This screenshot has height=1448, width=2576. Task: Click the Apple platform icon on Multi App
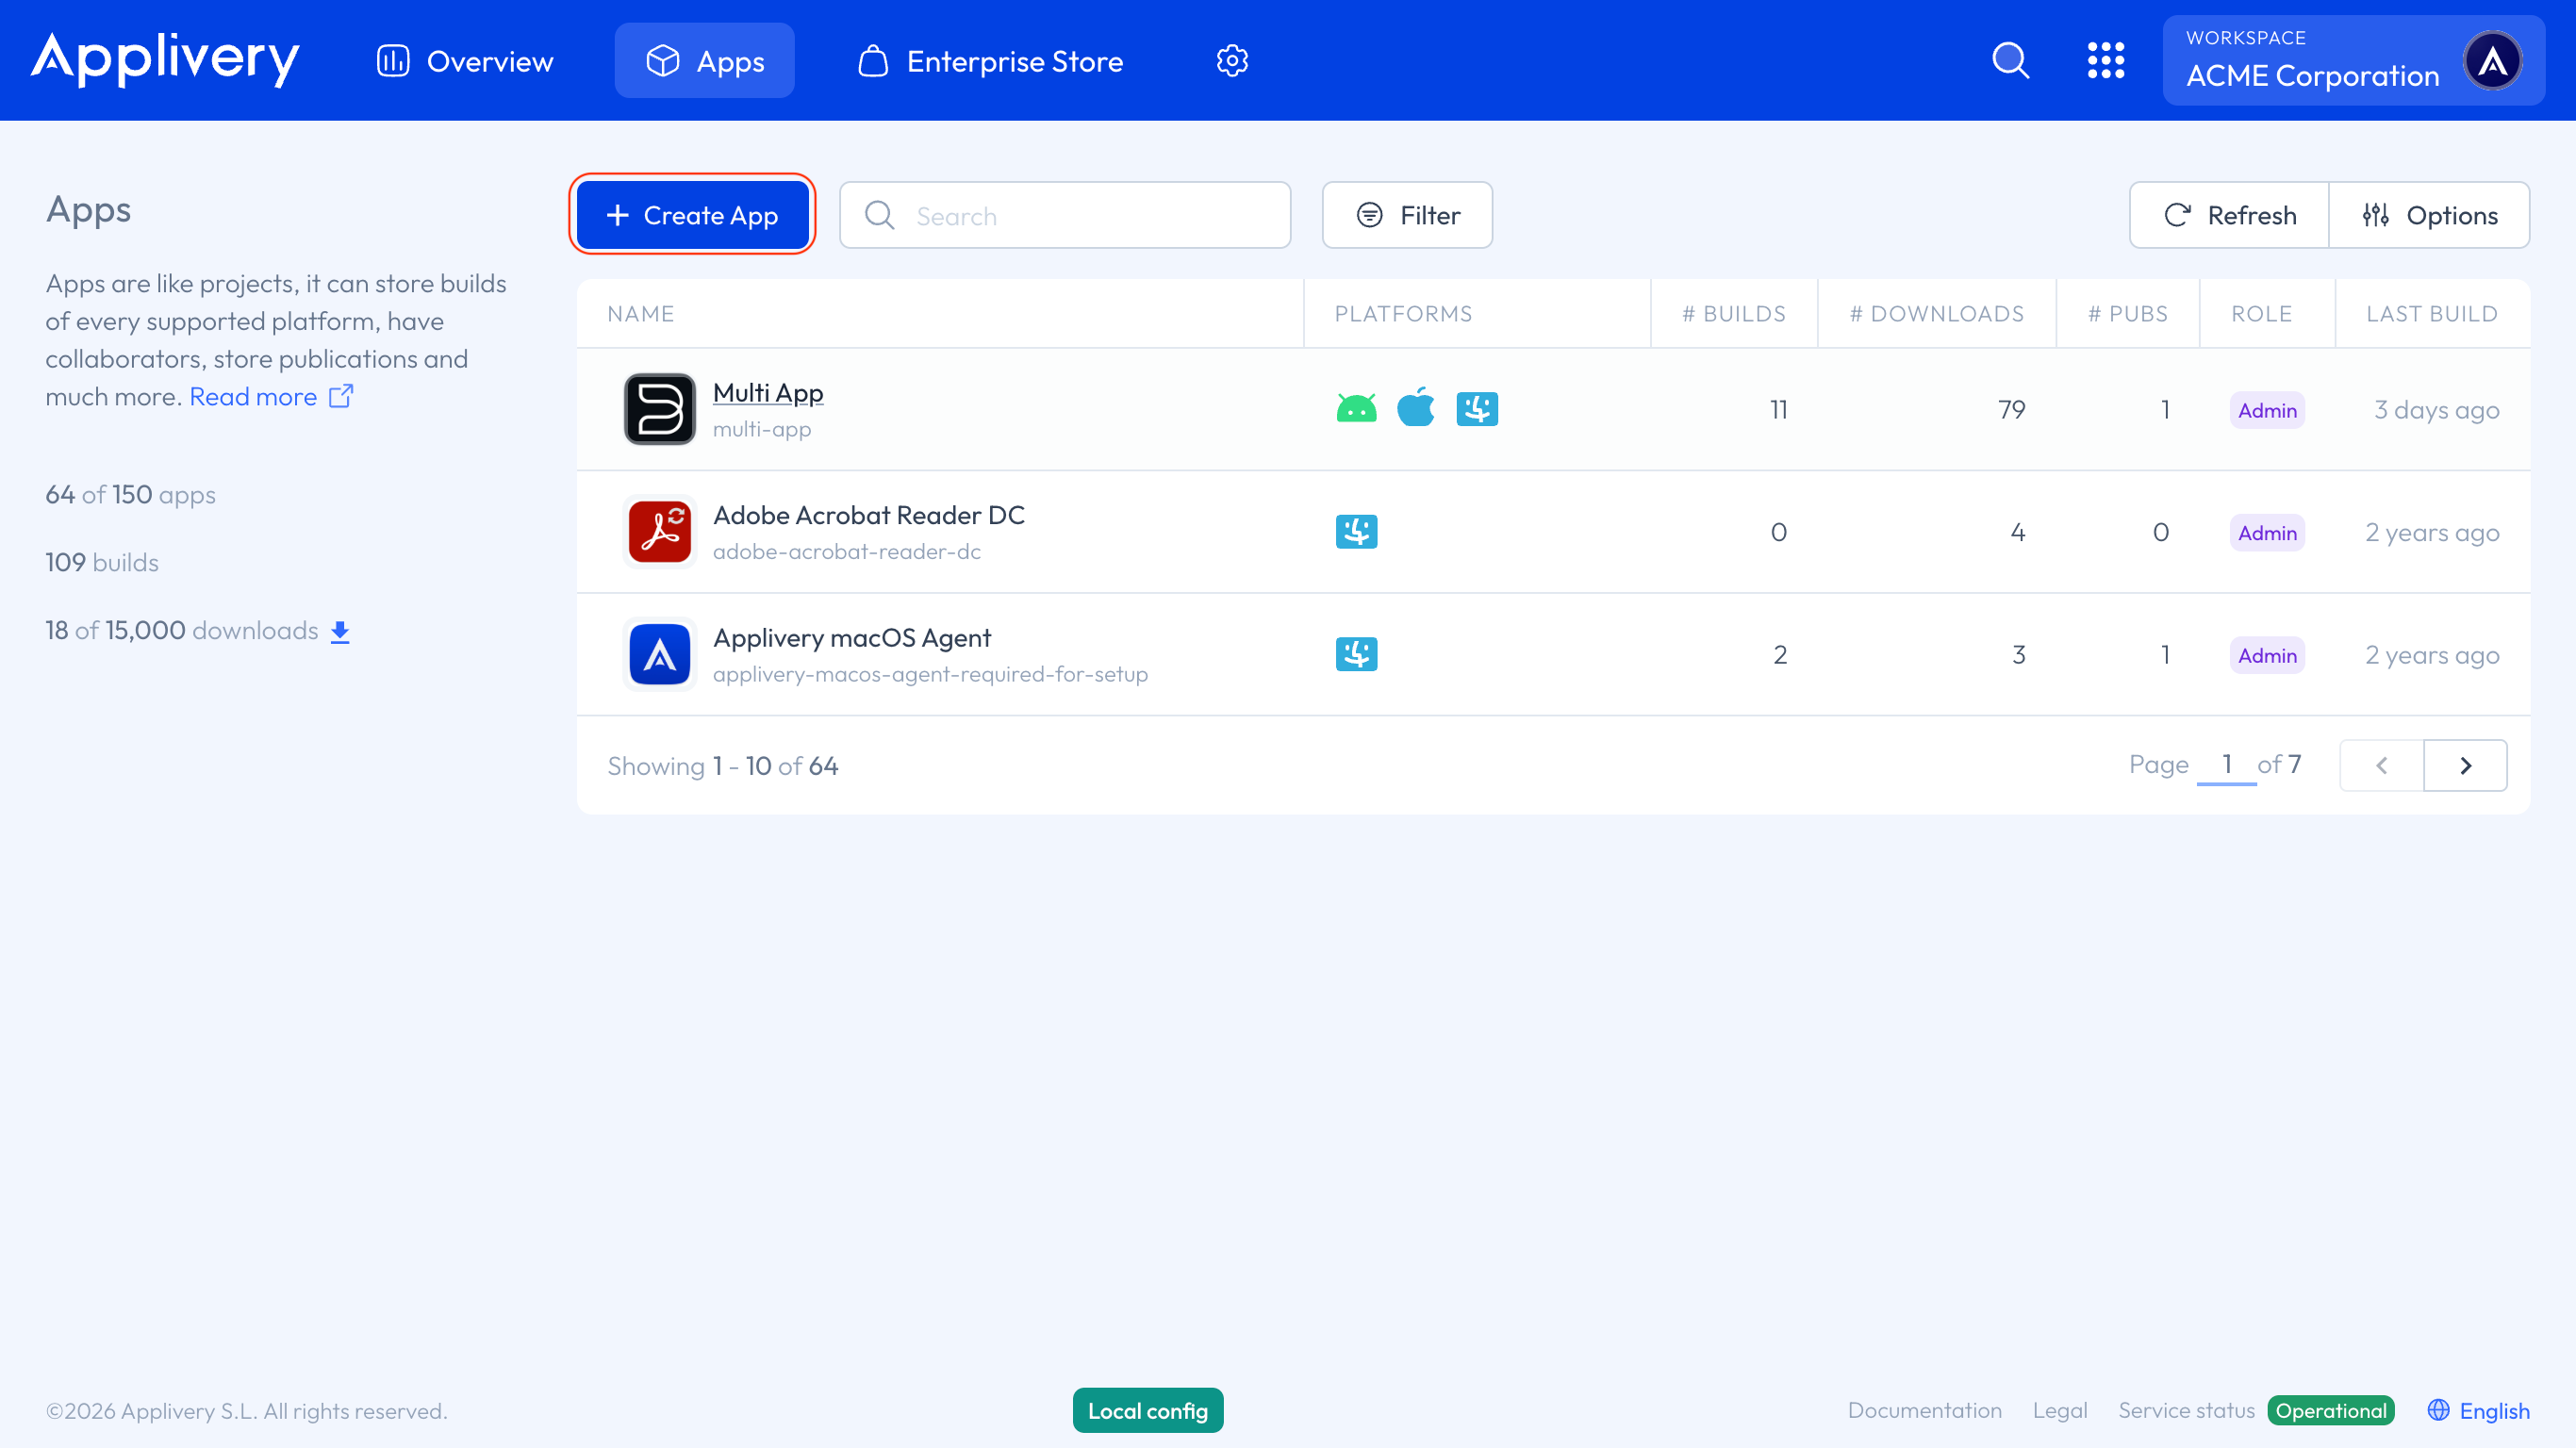click(1416, 408)
